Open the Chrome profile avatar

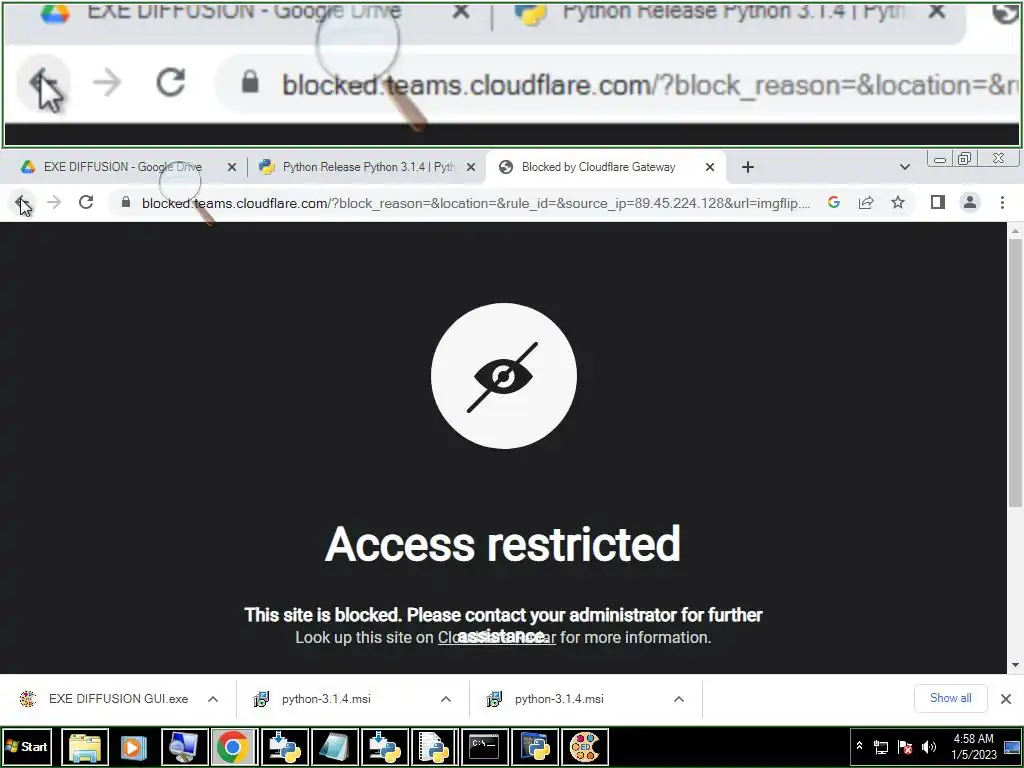pos(970,202)
